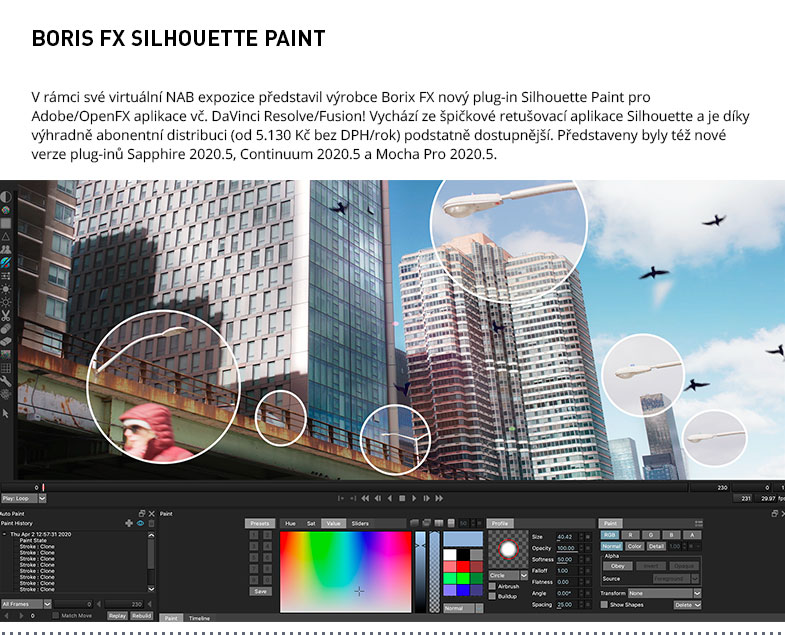Select the Color paint mode button
The height and width of the screenshot is (635, 785).
pos(634,546)
